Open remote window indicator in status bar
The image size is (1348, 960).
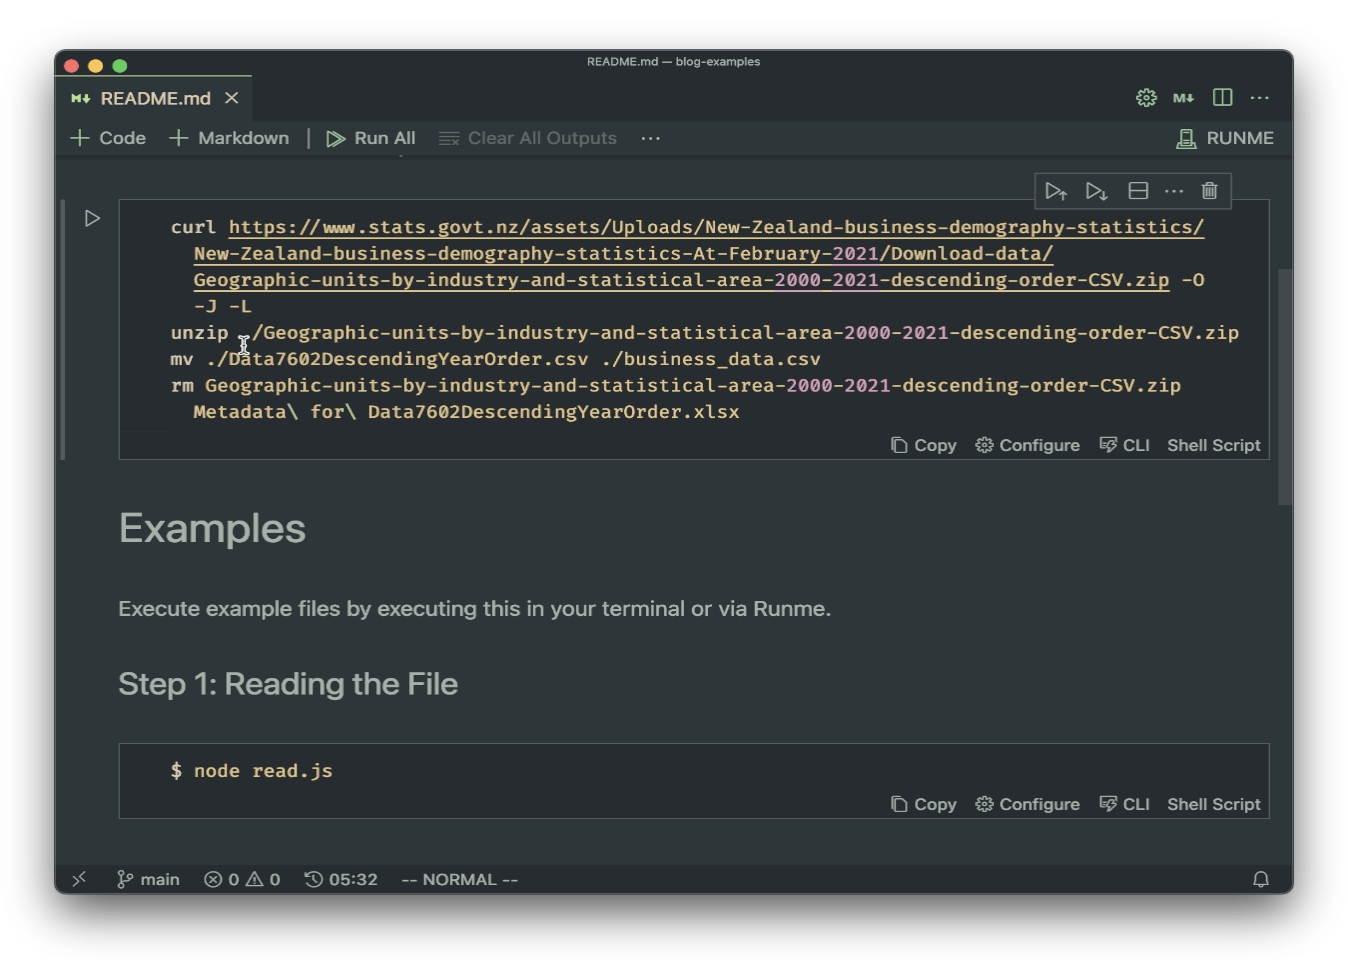pos(79,879)
